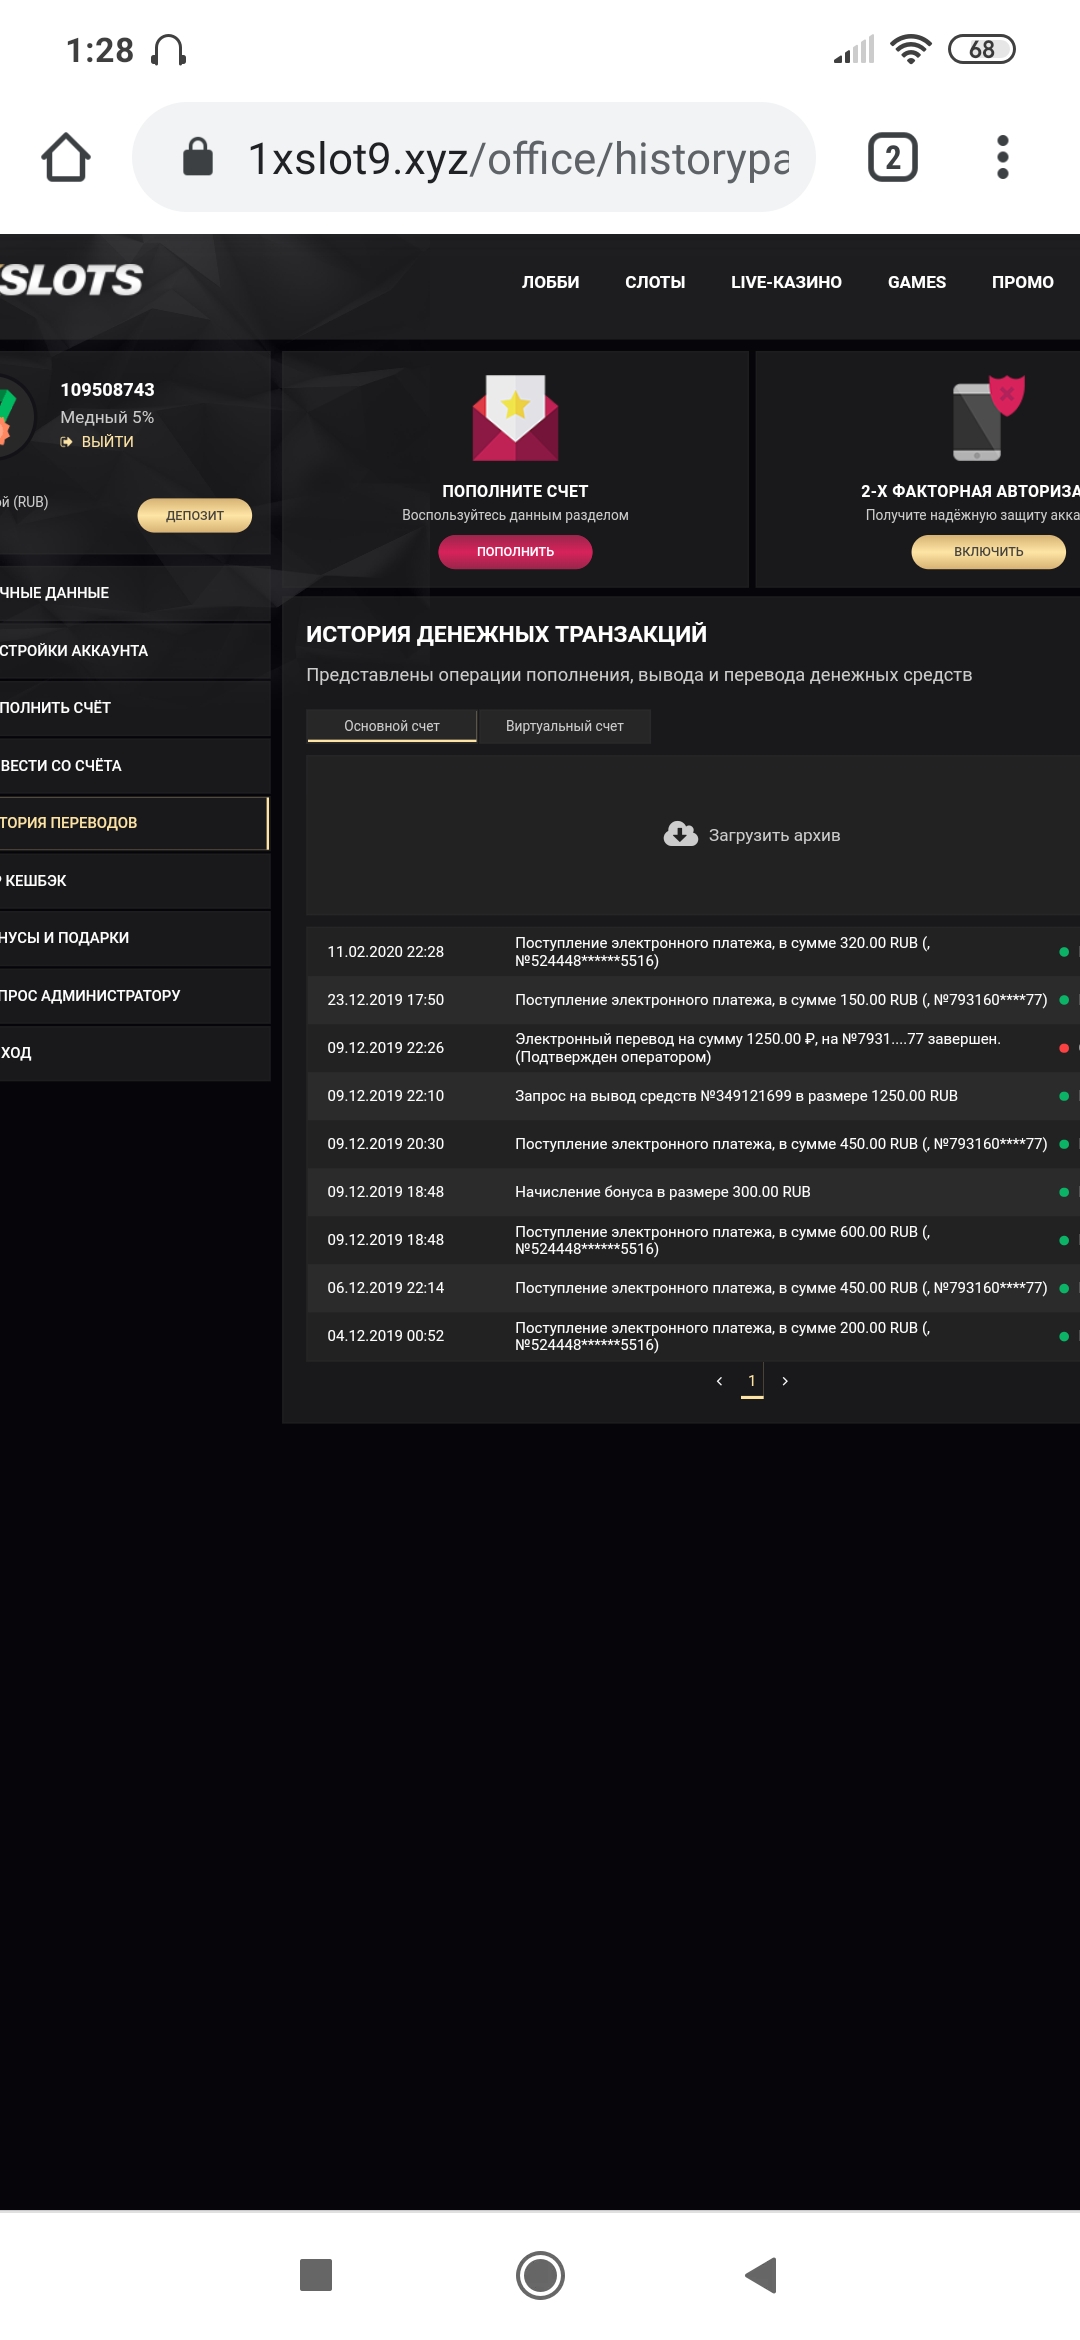Open the browser three-dot menu
1080x2340 pixels.
click(x=1002, y=158)
